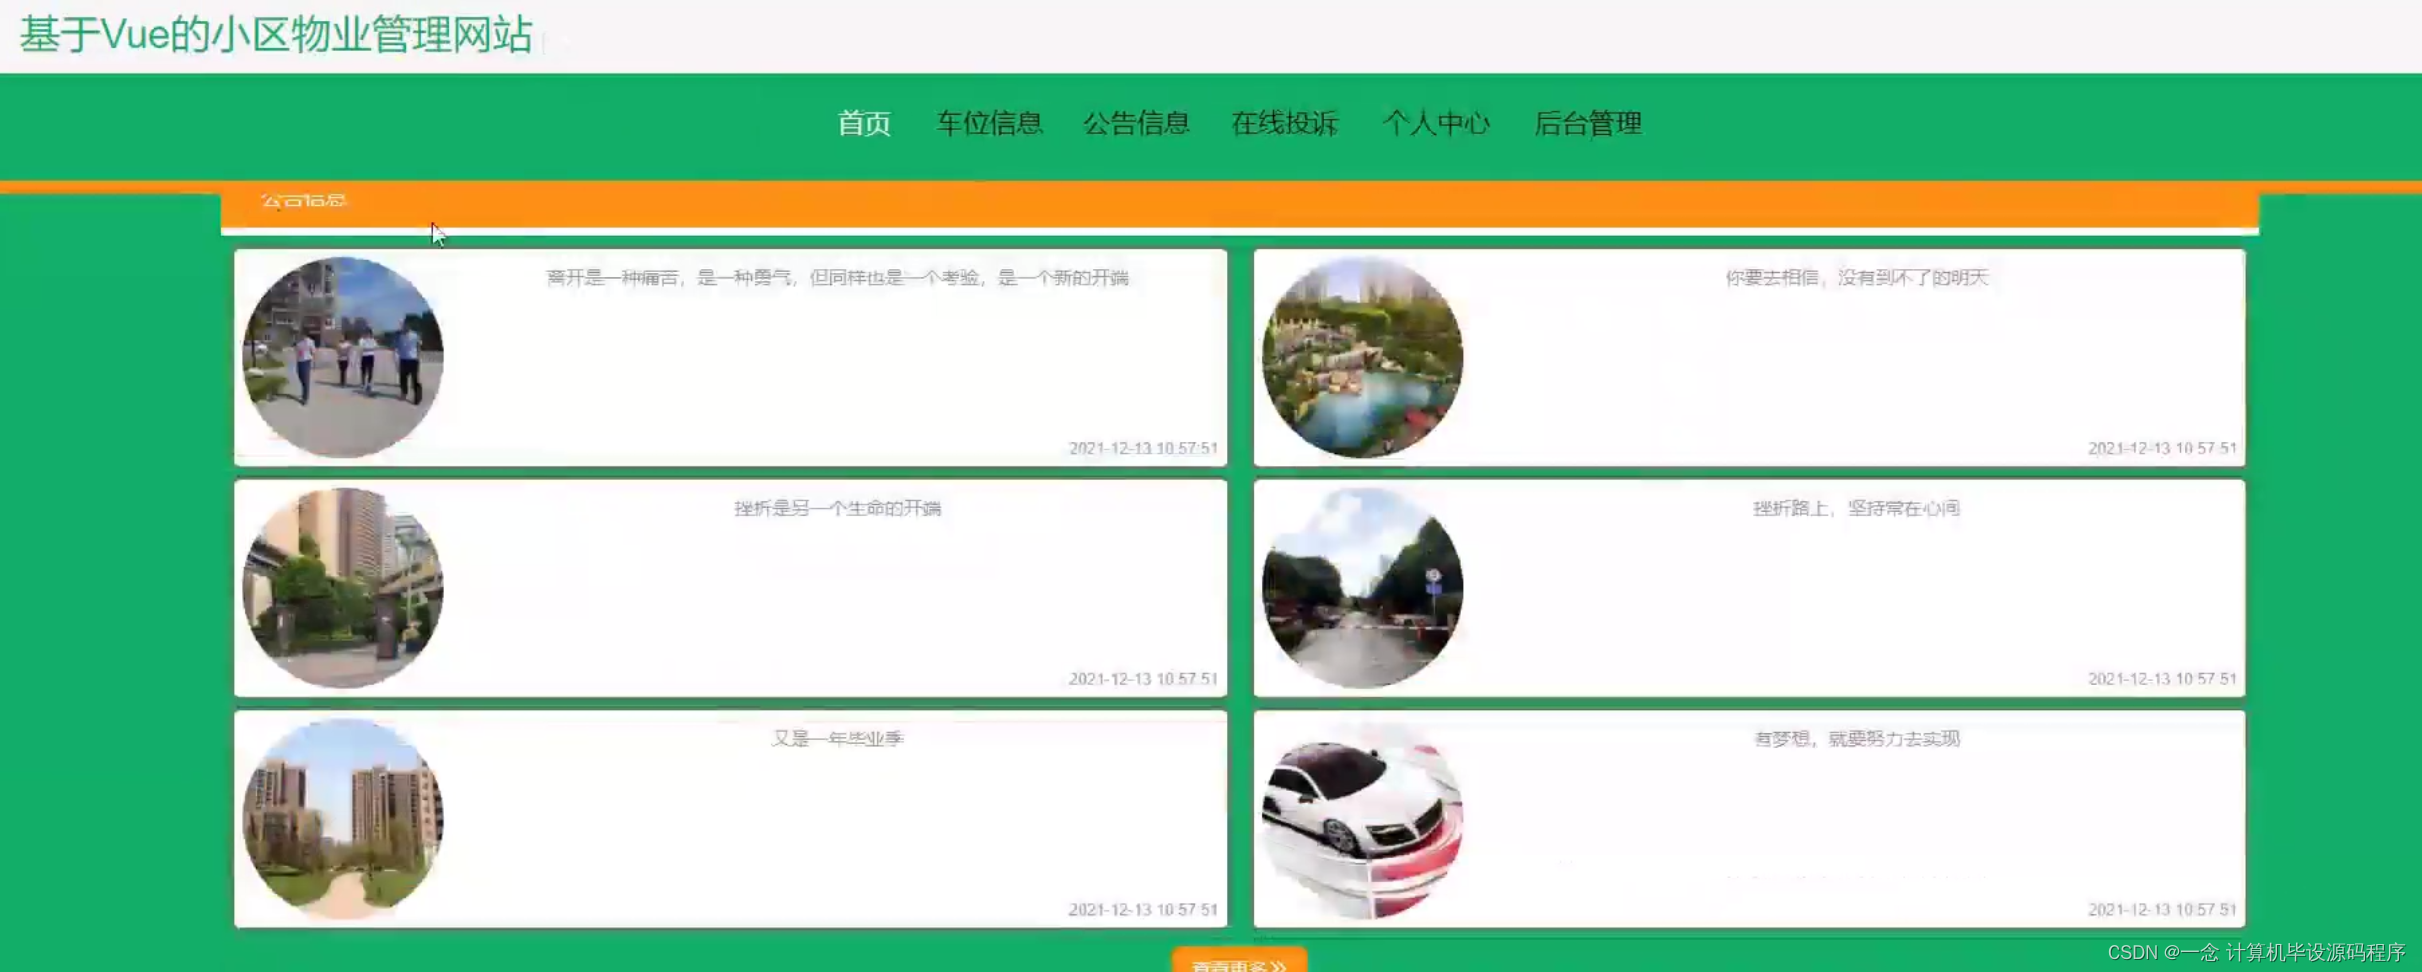
Task: Open the garden landscape circular thumbnail
Action: (1363, 358)
